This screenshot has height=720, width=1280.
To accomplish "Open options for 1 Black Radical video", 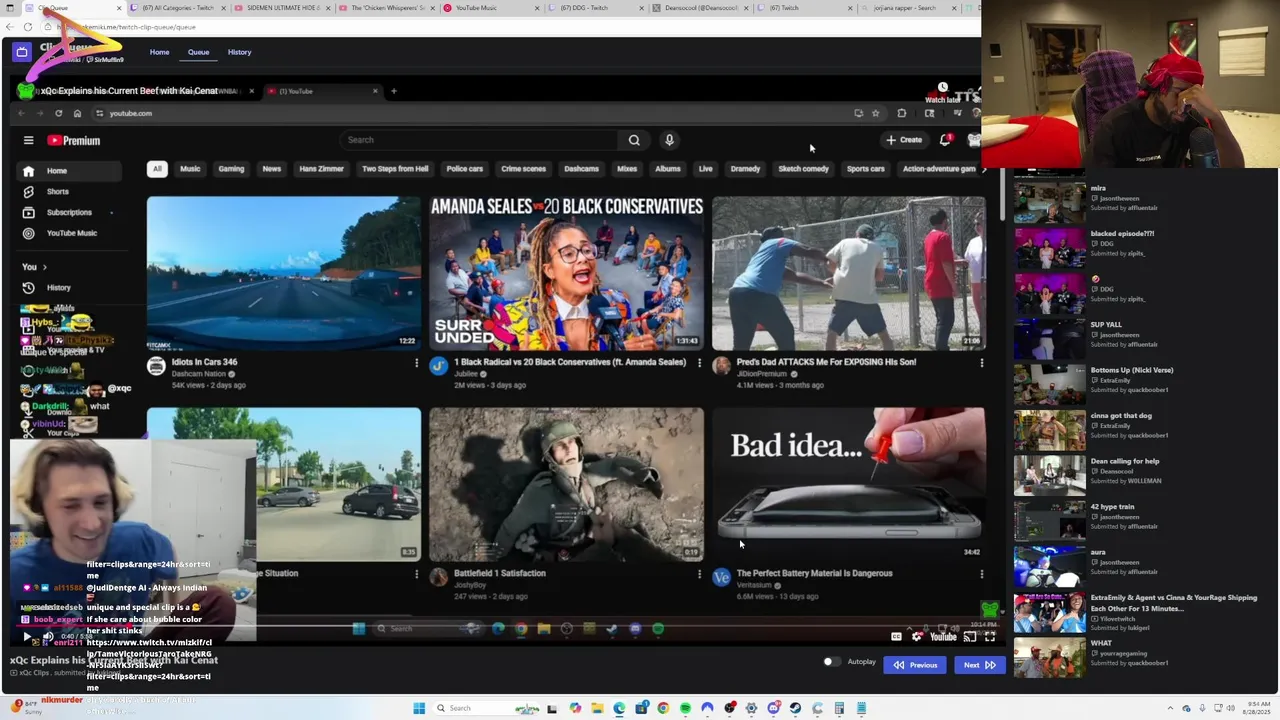I will (x=699, y=363).
